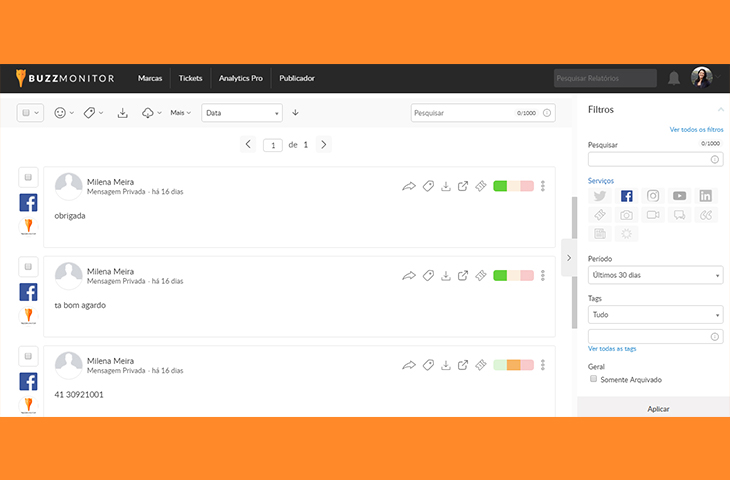Select the Facebook service filter icon
This screenshot has width=730, height=480.
626,196
